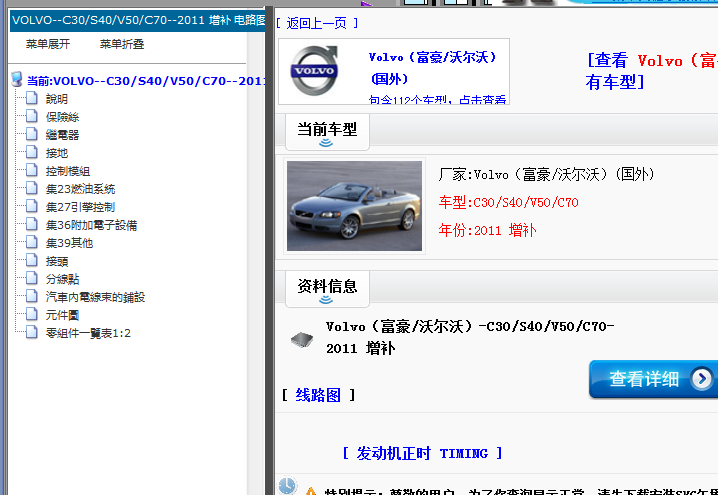This screenshot has width=718, height=495.
Task: Click 包含112个车型 link under Volvo
Action: [437, 99]
